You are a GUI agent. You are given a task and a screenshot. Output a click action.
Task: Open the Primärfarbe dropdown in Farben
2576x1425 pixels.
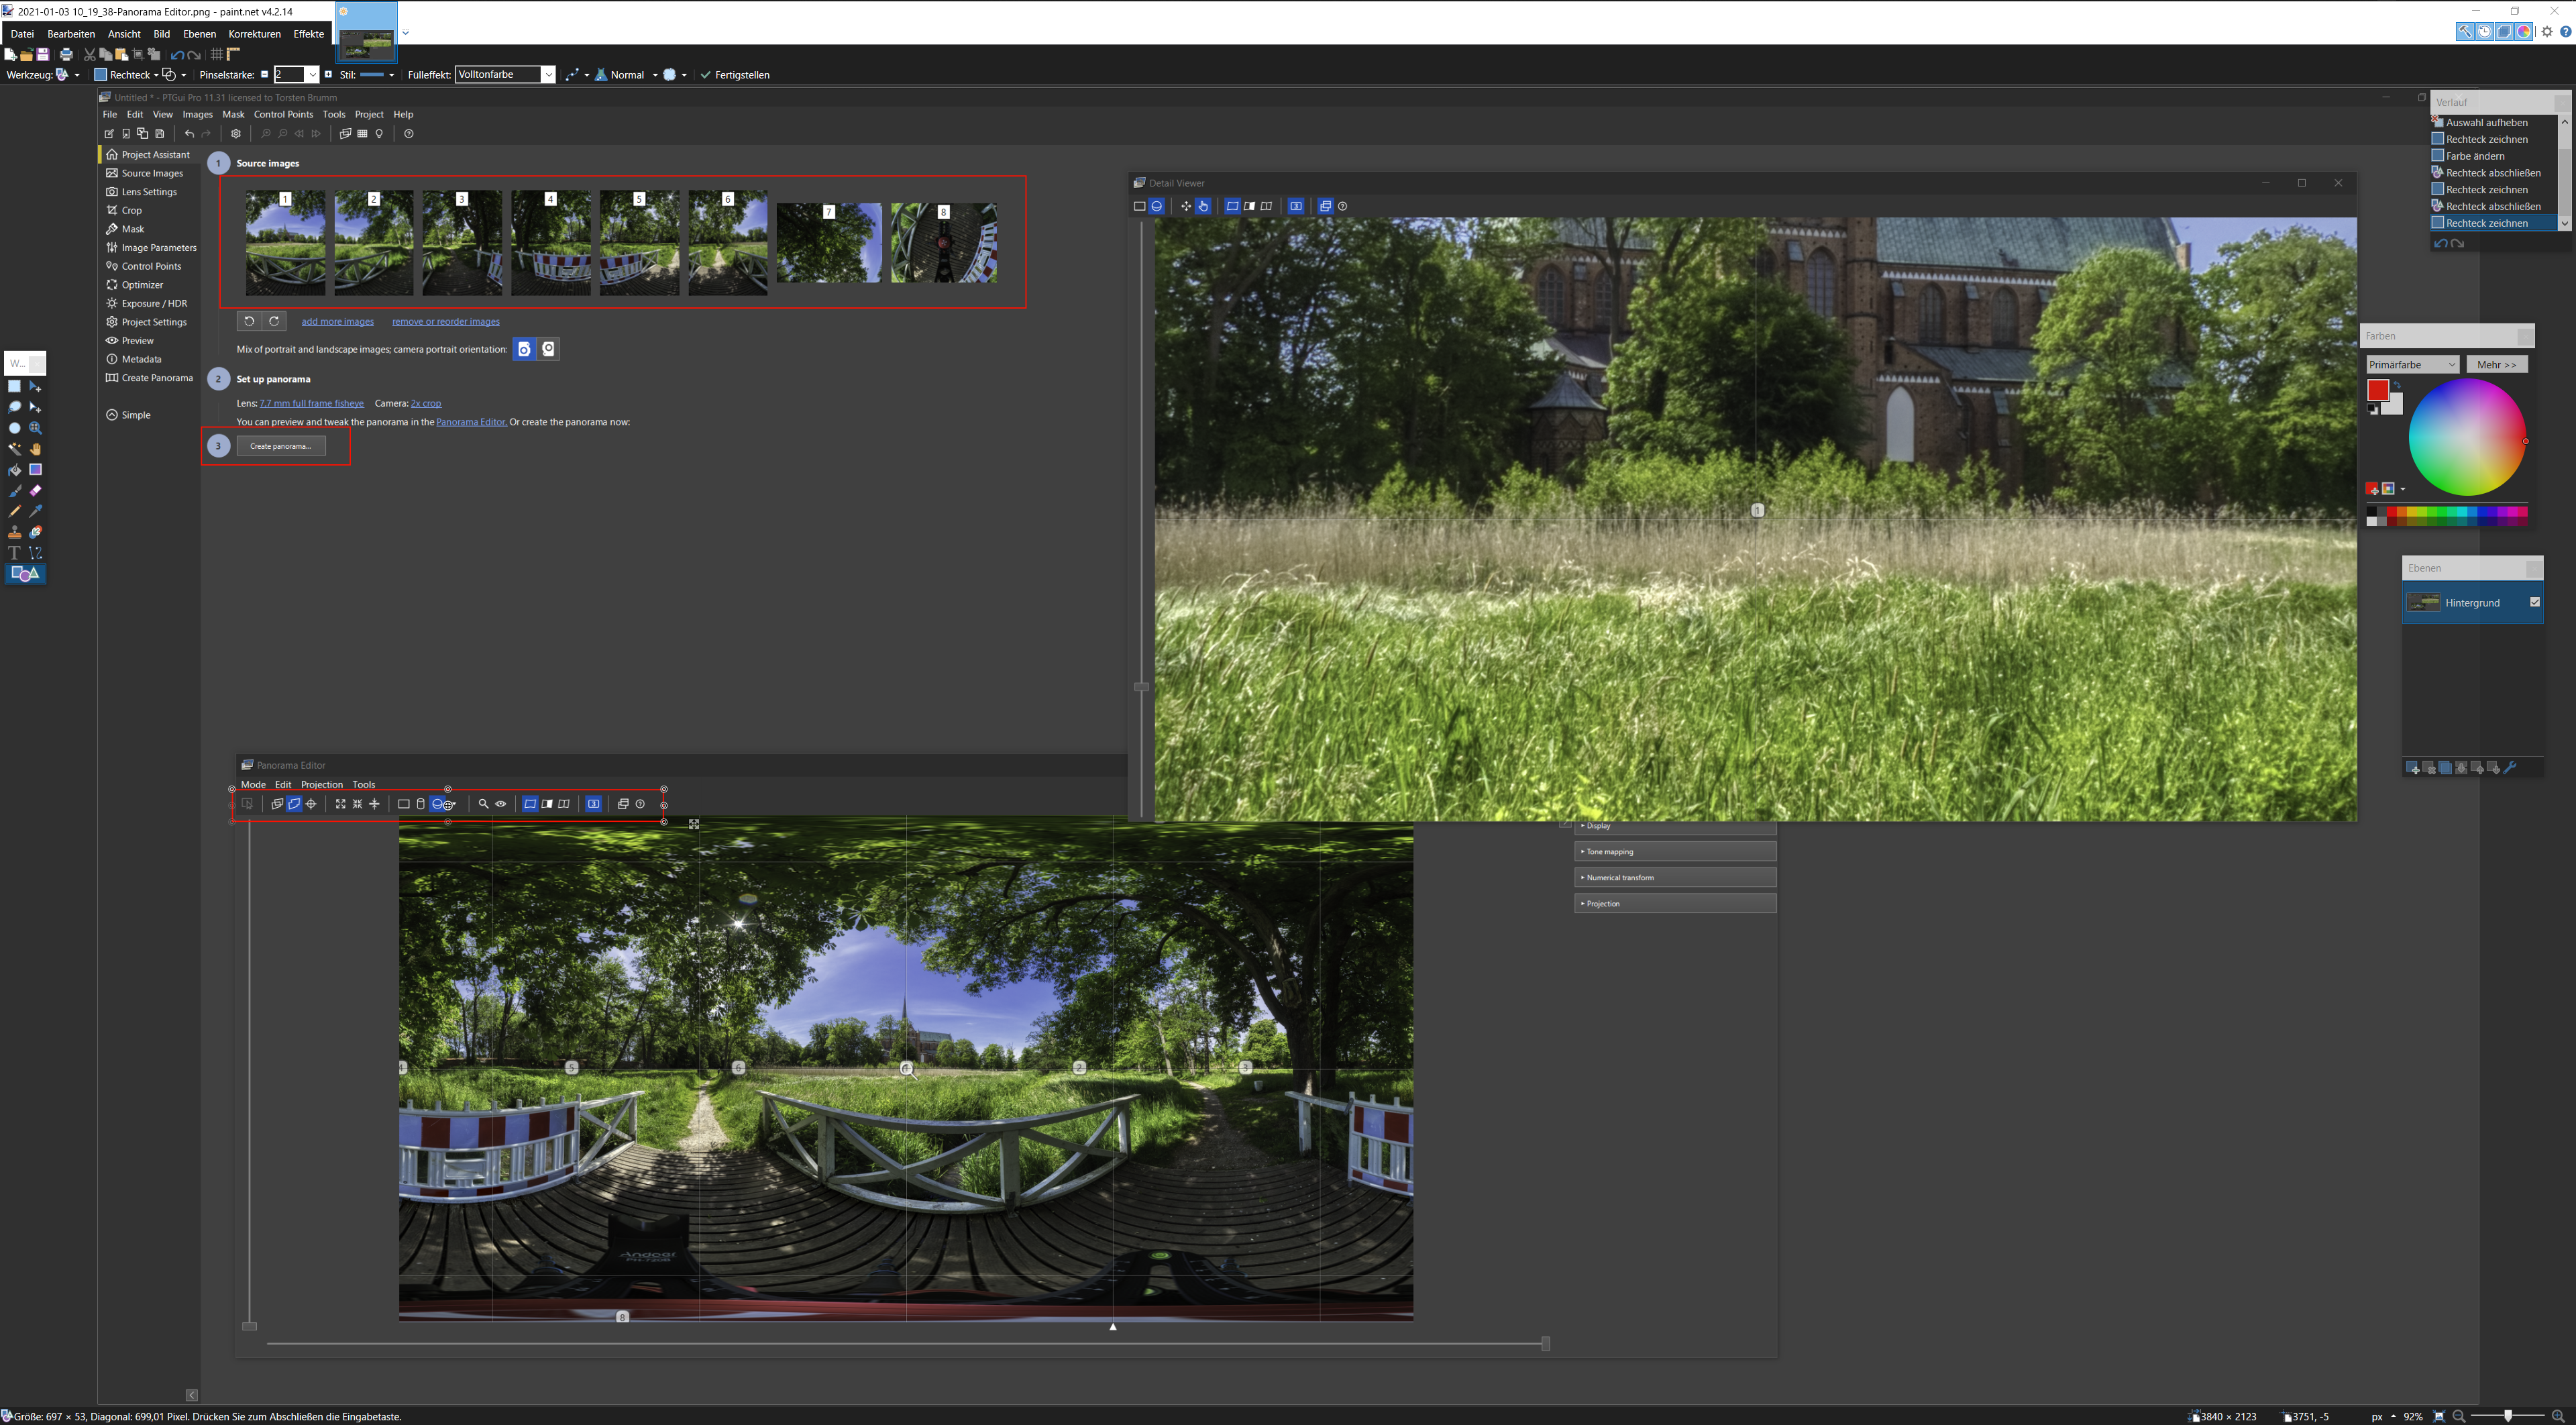(x=2412, y=364)
